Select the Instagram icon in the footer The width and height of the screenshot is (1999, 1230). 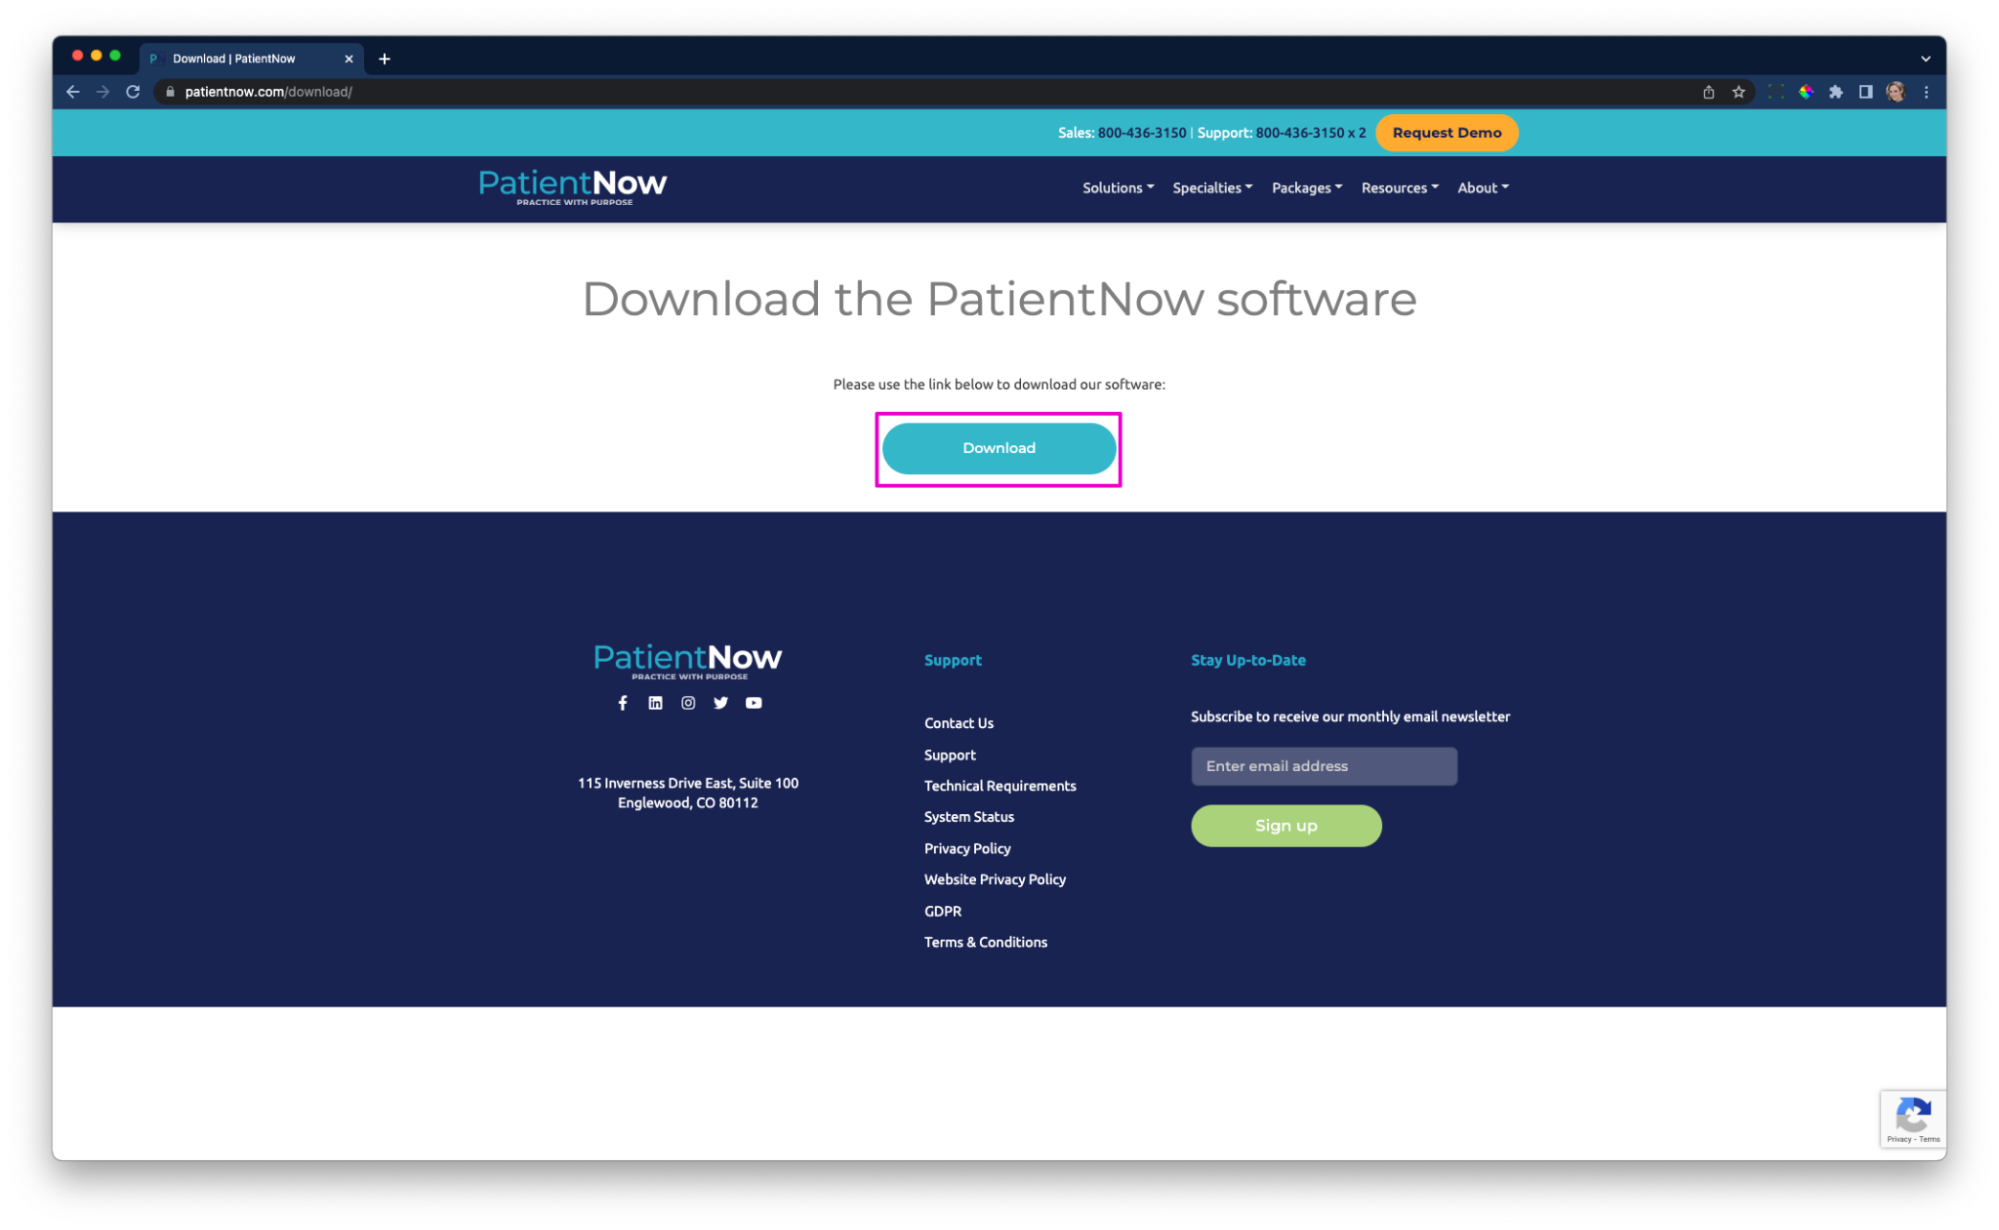click(x=688, y=703)
